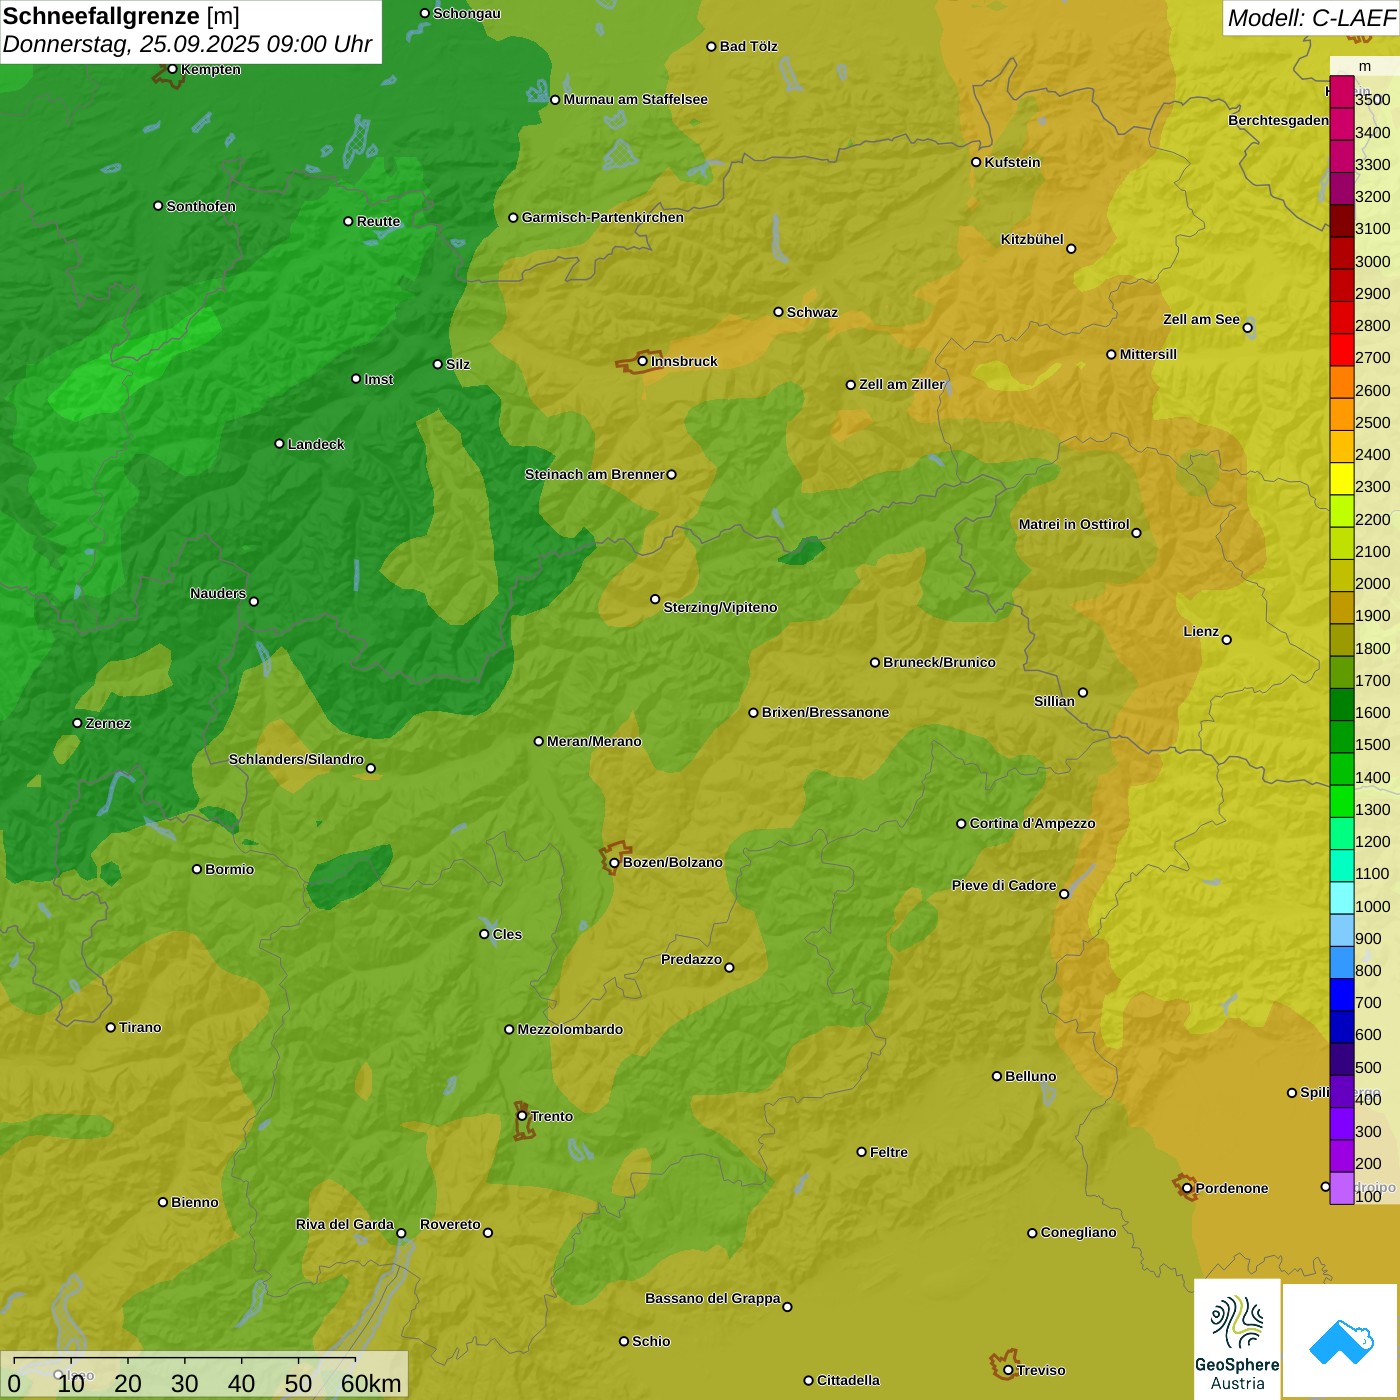1400x1400 pixels.
Task: Select the Trento city marker
Action: [x=522, y=1116]
